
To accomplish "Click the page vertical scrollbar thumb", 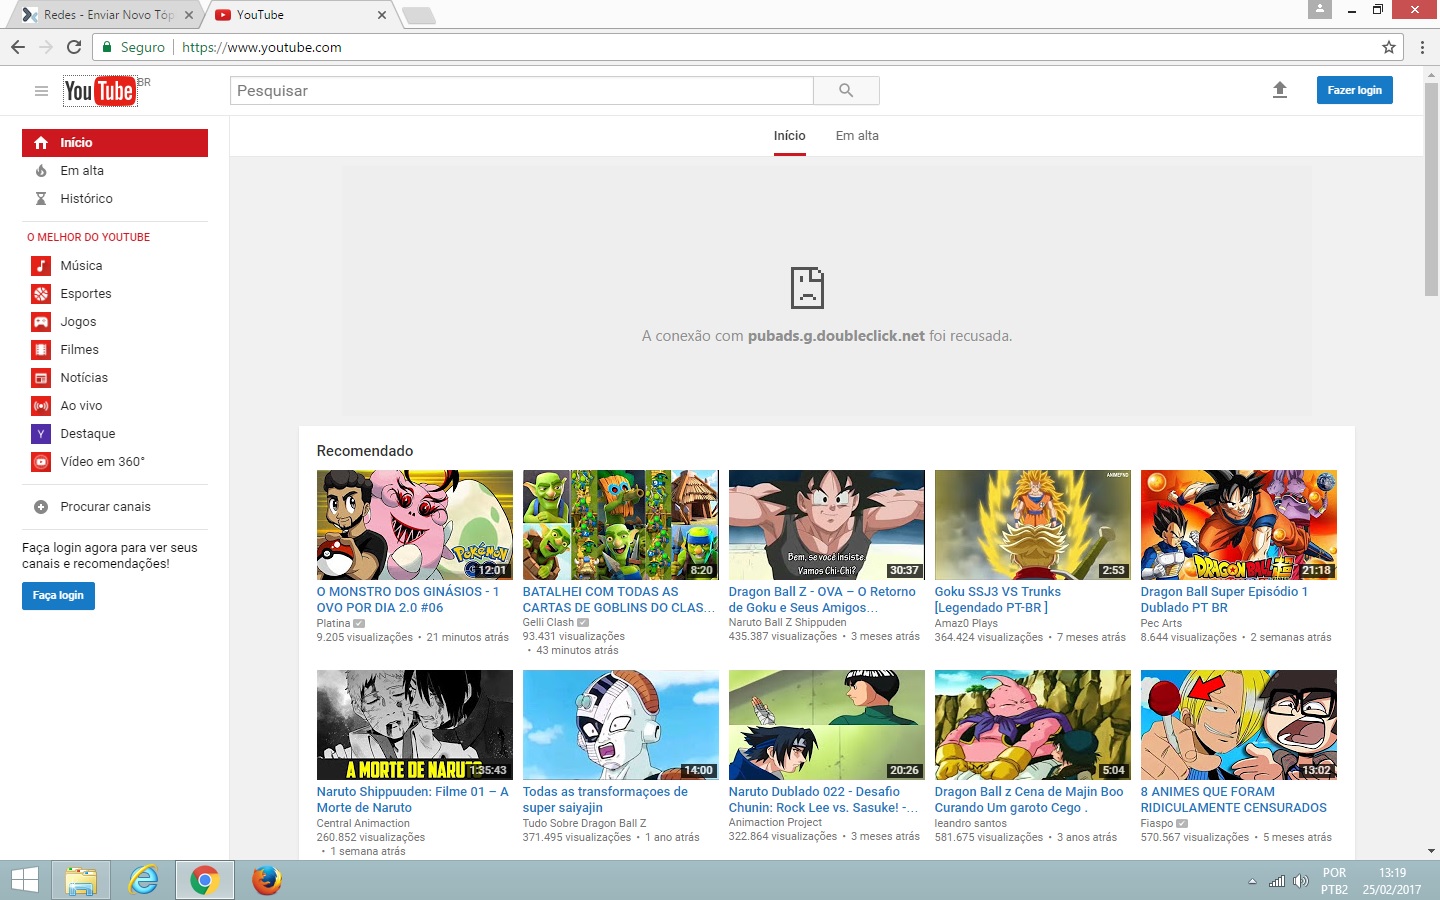I will [x=1431, y=190].
